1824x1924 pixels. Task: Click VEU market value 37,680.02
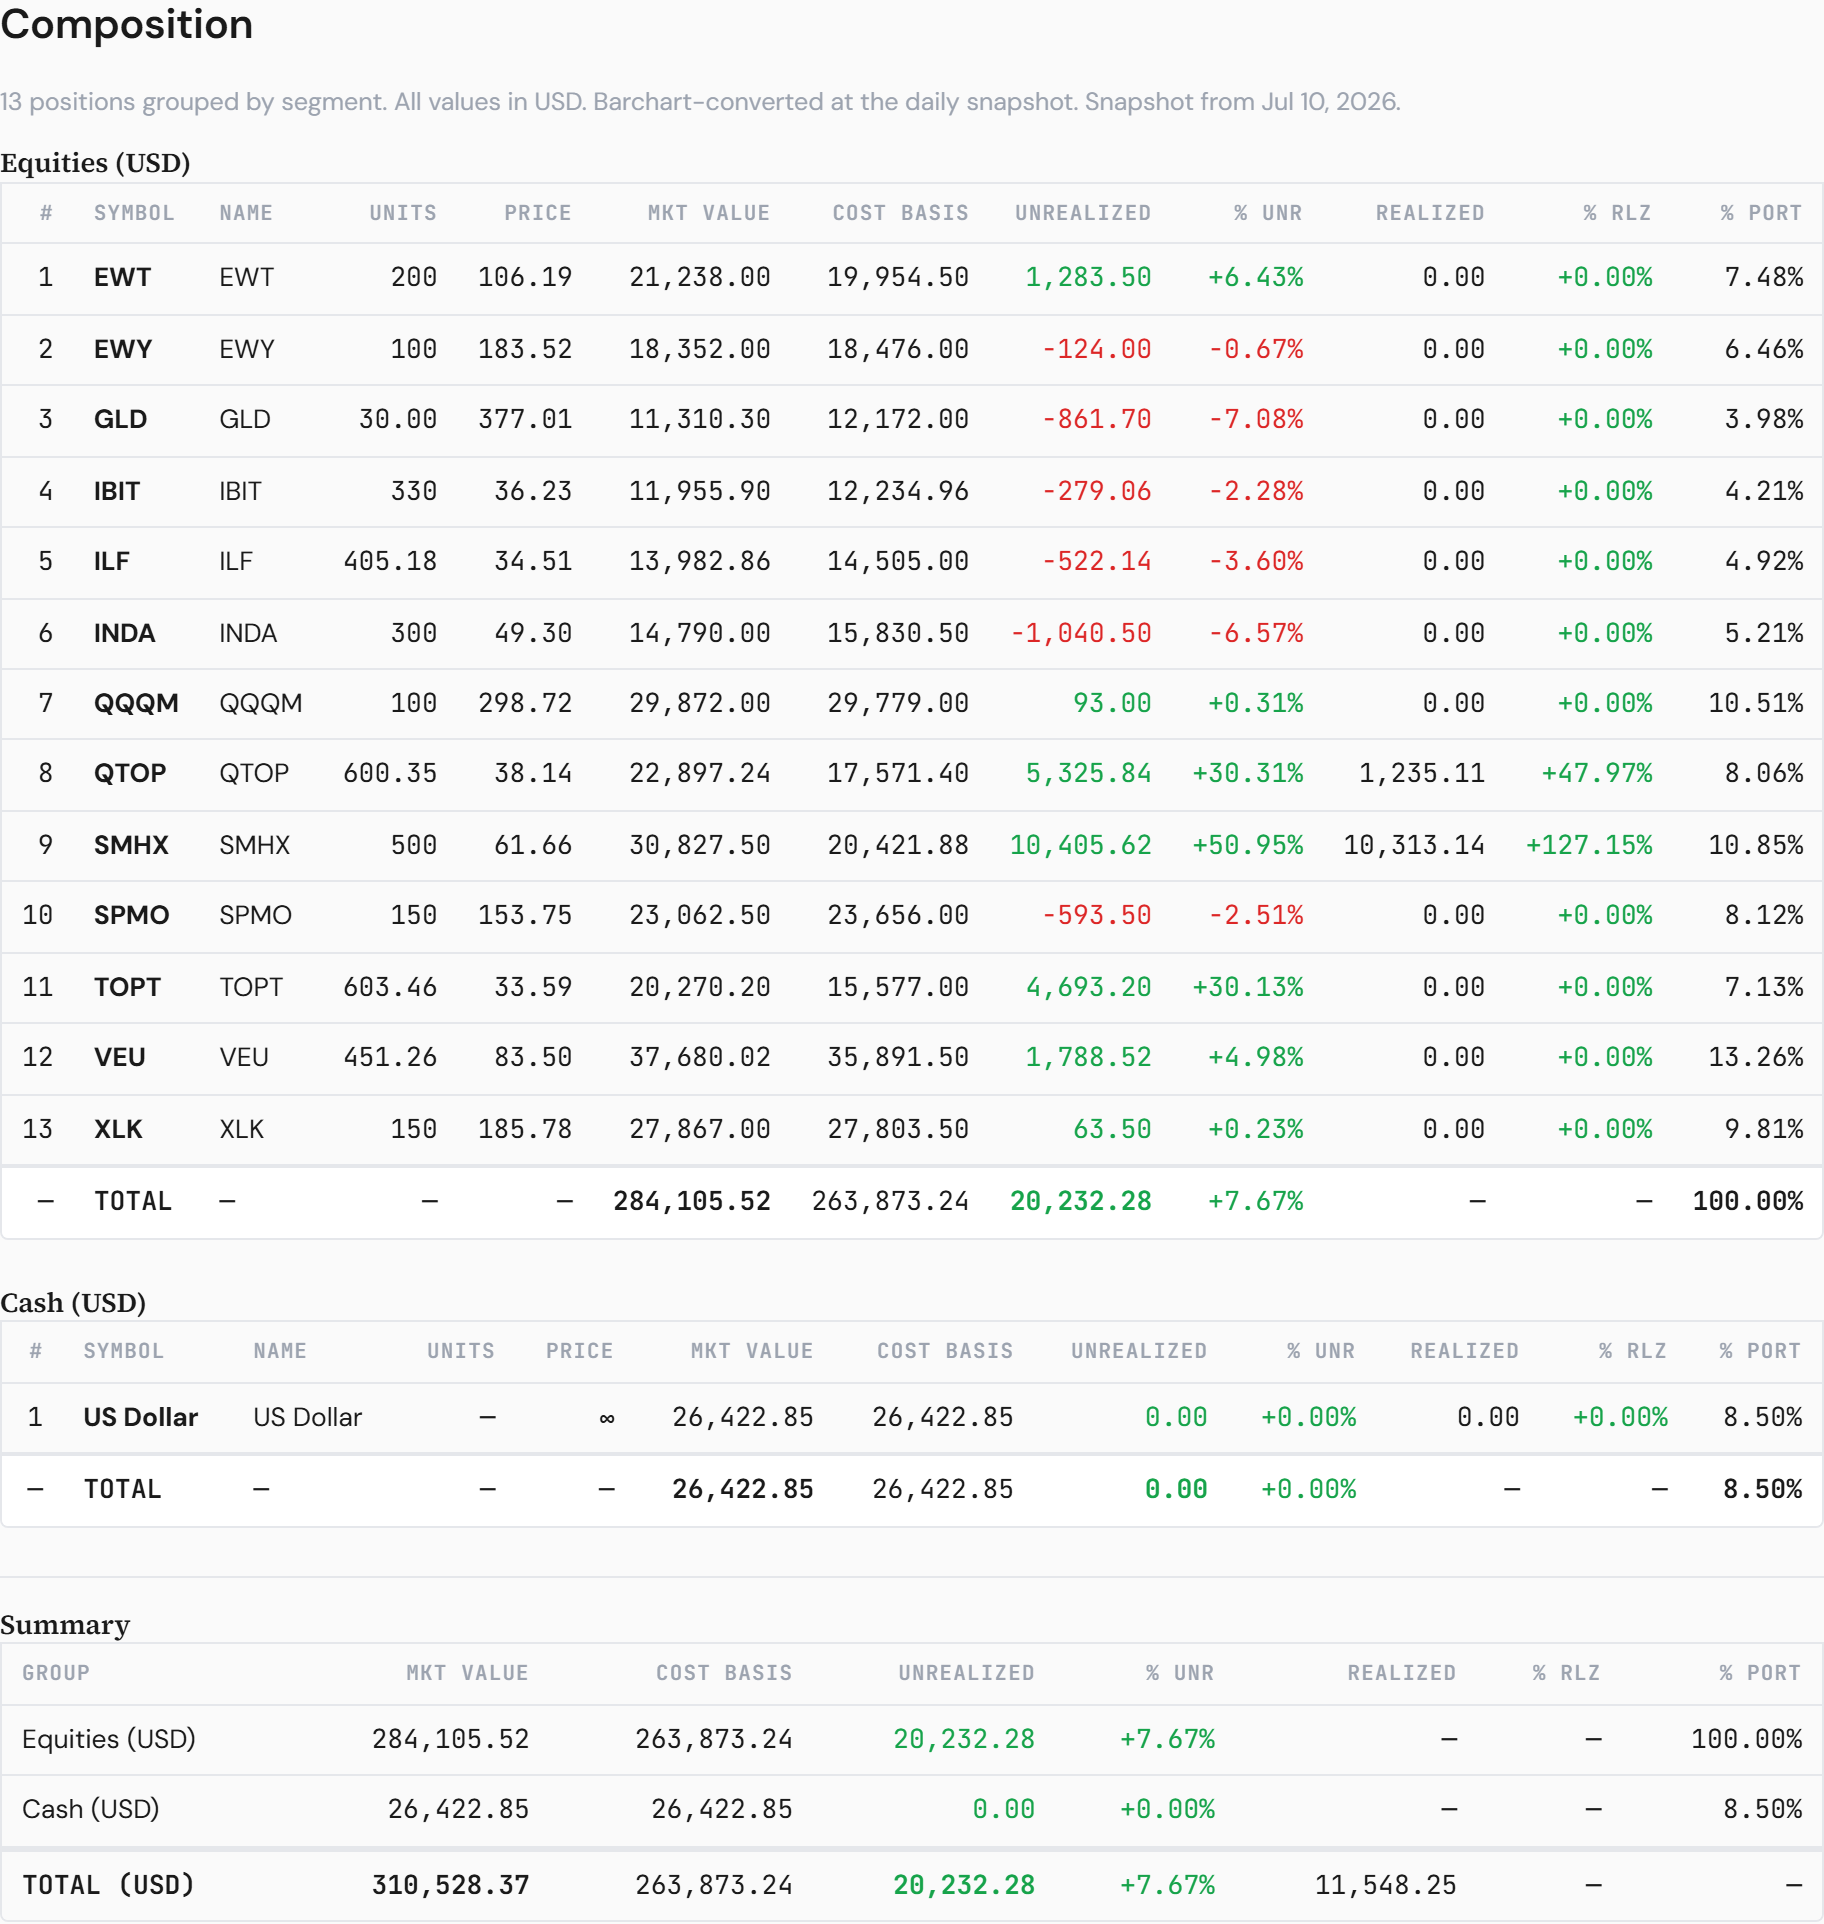(700, 1057)
